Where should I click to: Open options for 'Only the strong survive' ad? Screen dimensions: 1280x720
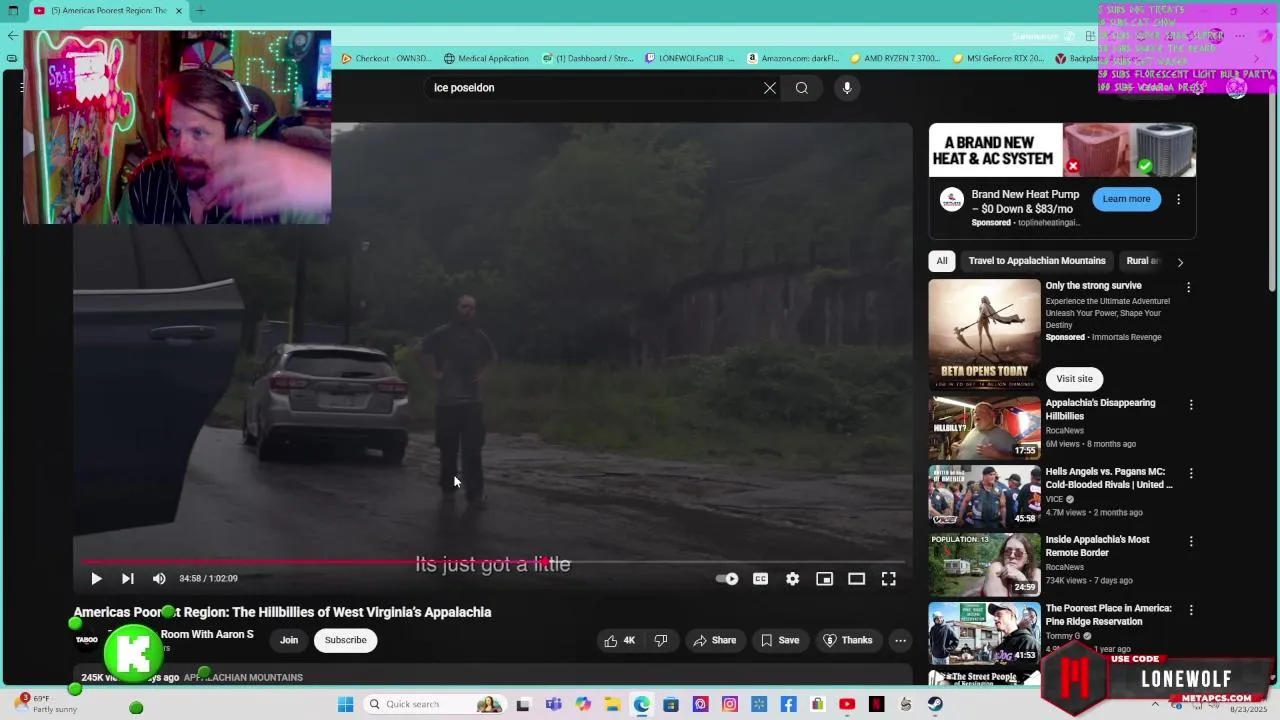pos(1188,288)
